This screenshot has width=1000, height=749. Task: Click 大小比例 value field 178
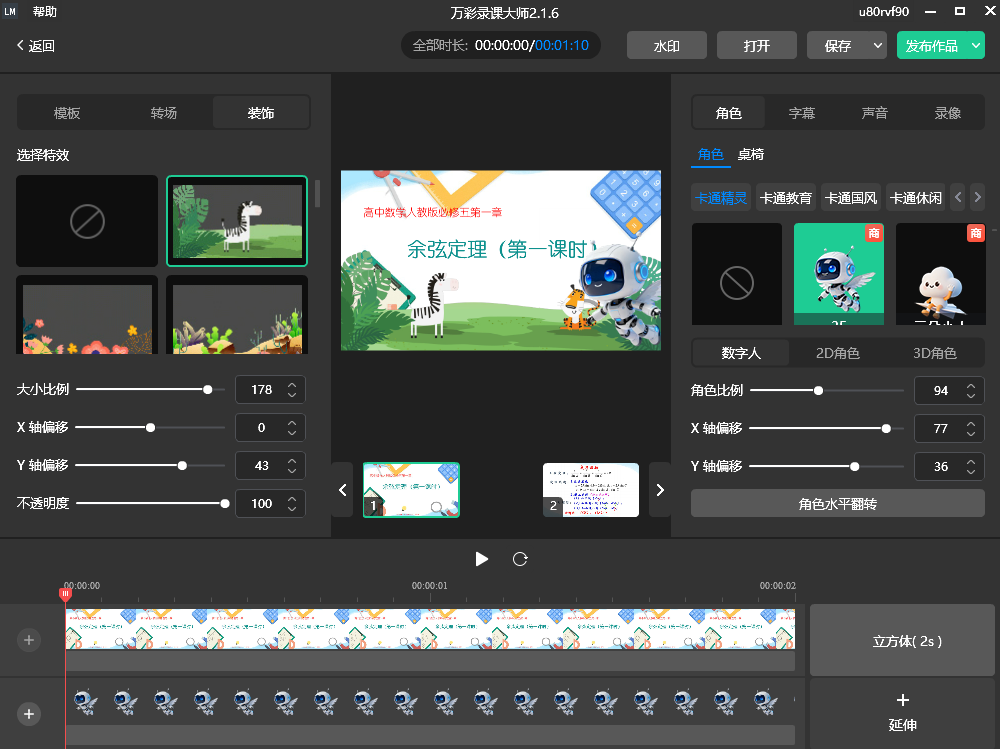[261, 390]
